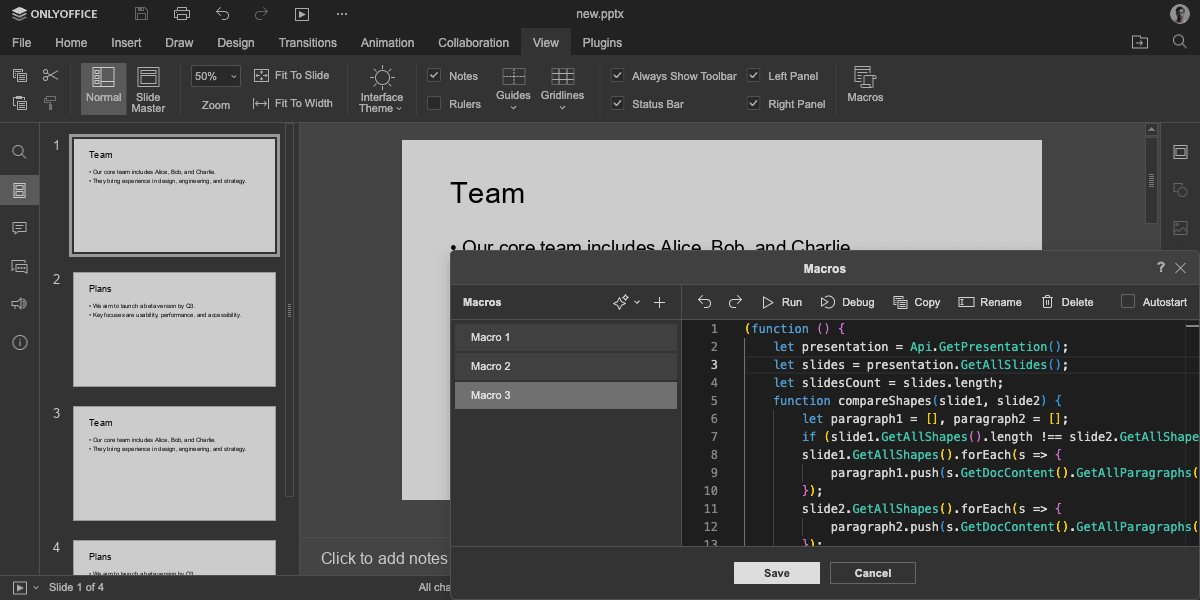This screenshot has height=600, width=1200.
Task: Rename the selected macro
Action: pos(989,302)
